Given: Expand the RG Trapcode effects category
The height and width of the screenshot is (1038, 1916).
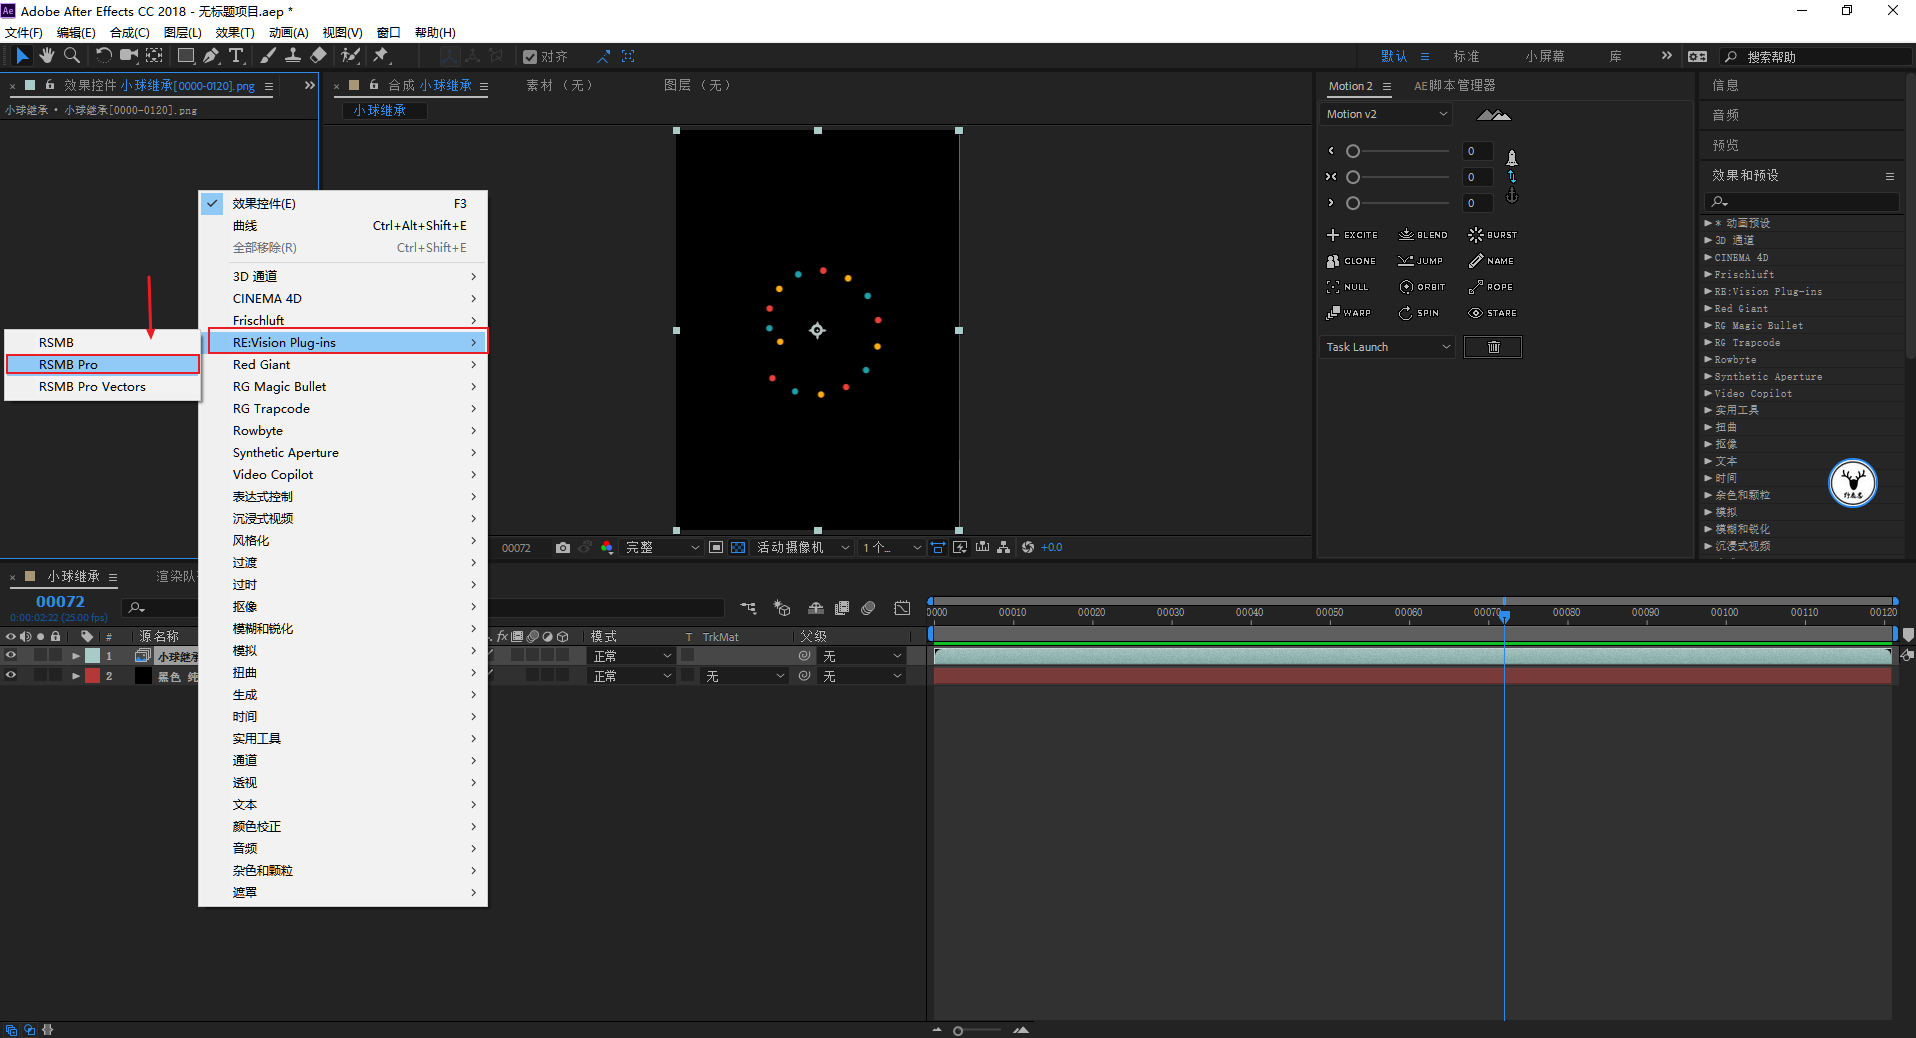Looking at the screenshot, I should click(x=1708, y=343).
